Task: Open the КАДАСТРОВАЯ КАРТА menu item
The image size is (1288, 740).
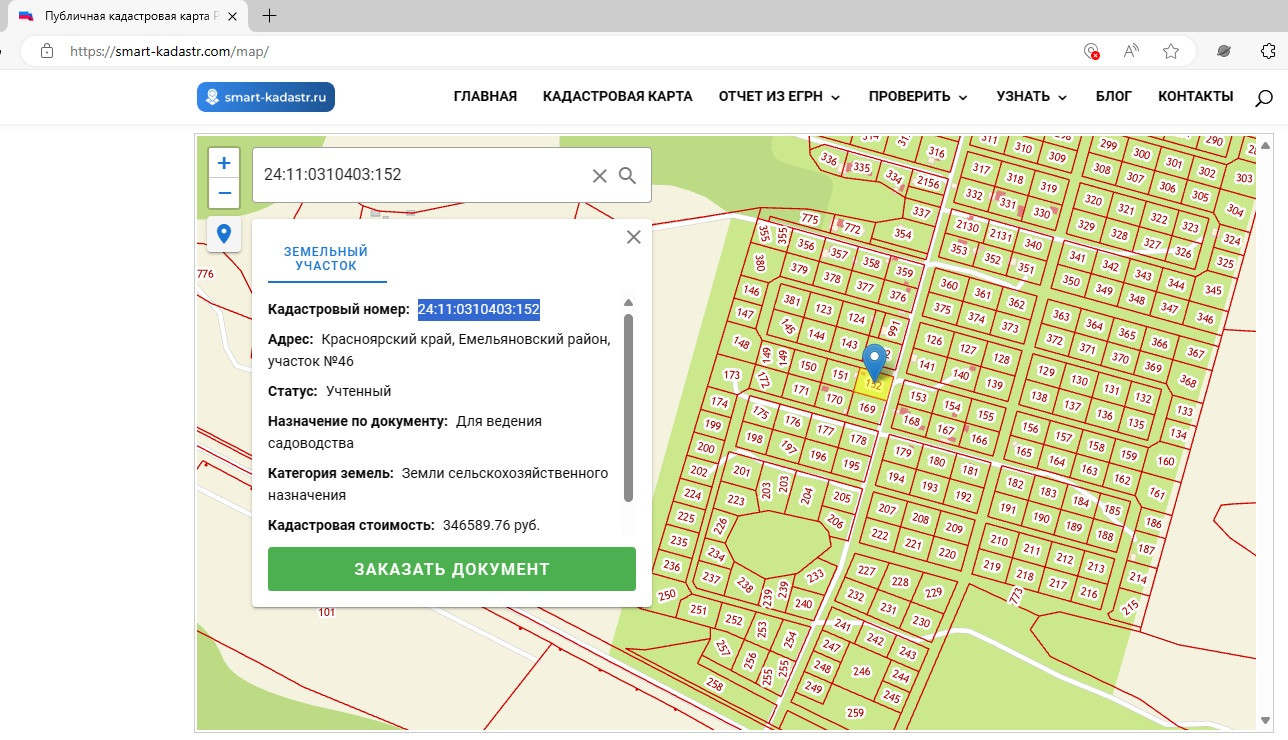Action: click(617, 97)
